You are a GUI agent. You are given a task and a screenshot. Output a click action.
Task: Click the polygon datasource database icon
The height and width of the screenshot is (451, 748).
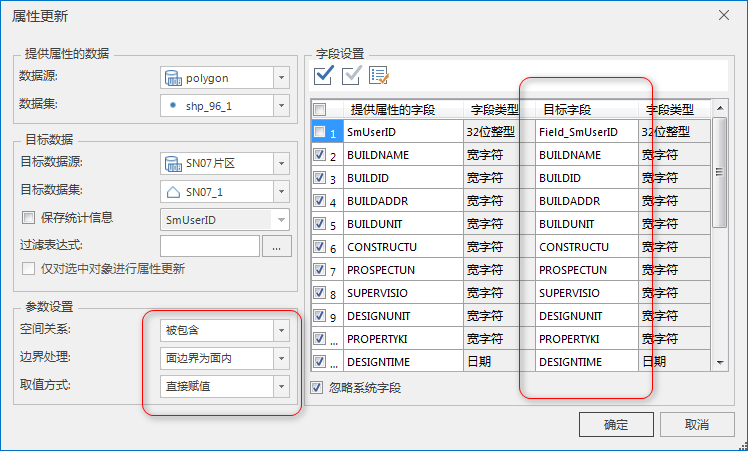click(173, 78)
